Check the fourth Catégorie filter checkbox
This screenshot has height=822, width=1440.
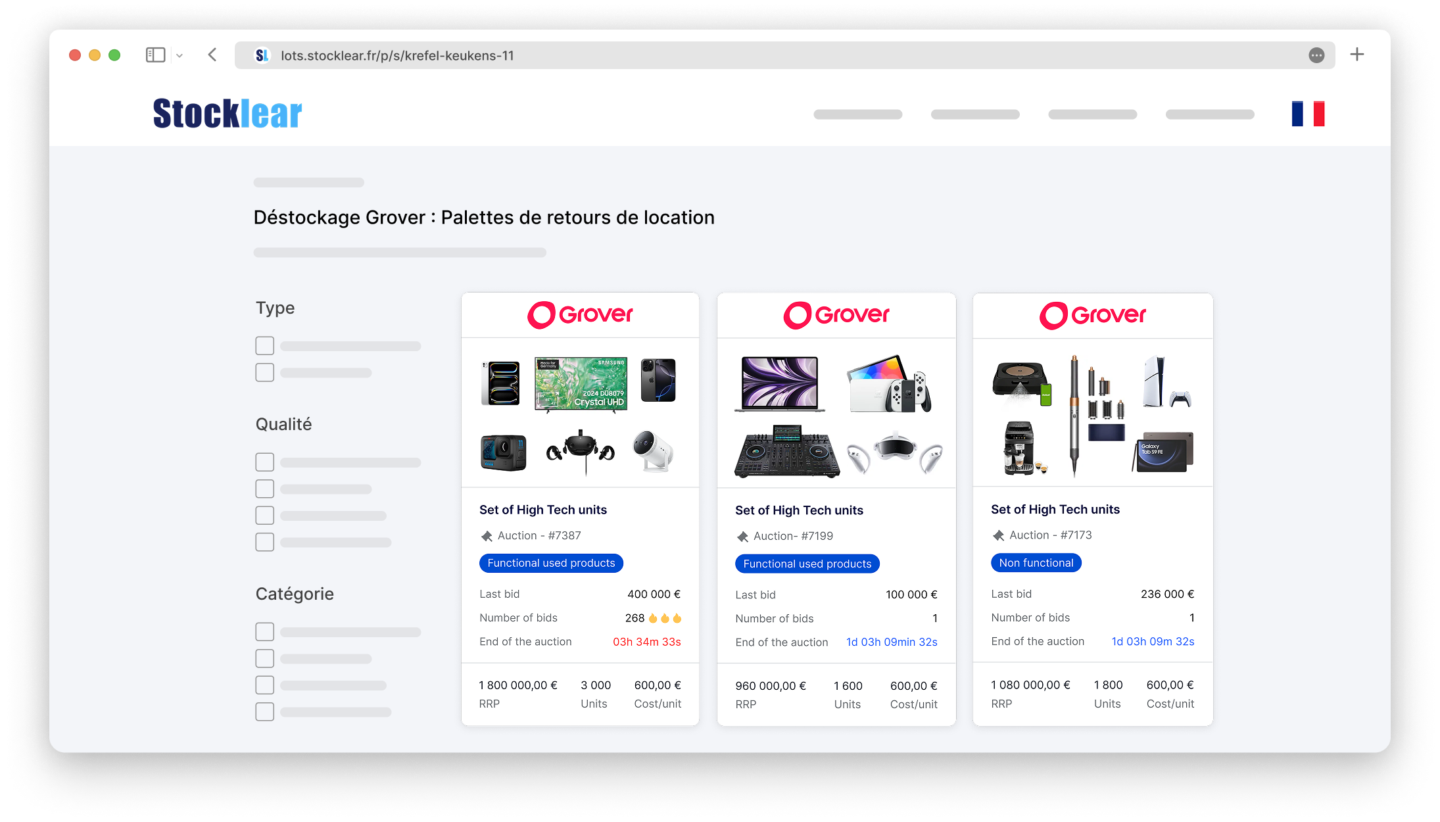pos(264,712)
